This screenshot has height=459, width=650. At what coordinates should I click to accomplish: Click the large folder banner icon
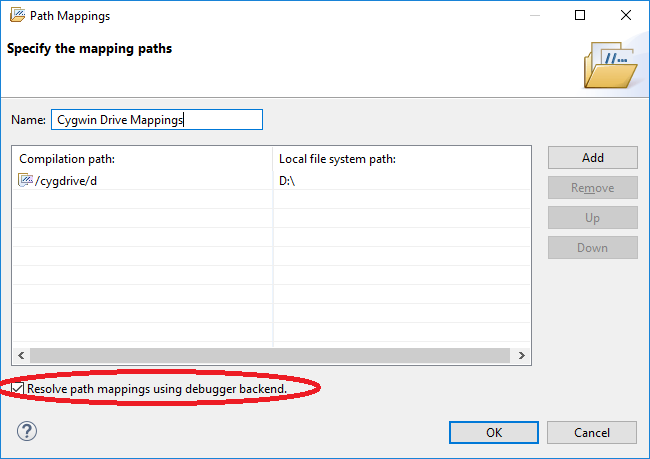[x=610, y=65]
